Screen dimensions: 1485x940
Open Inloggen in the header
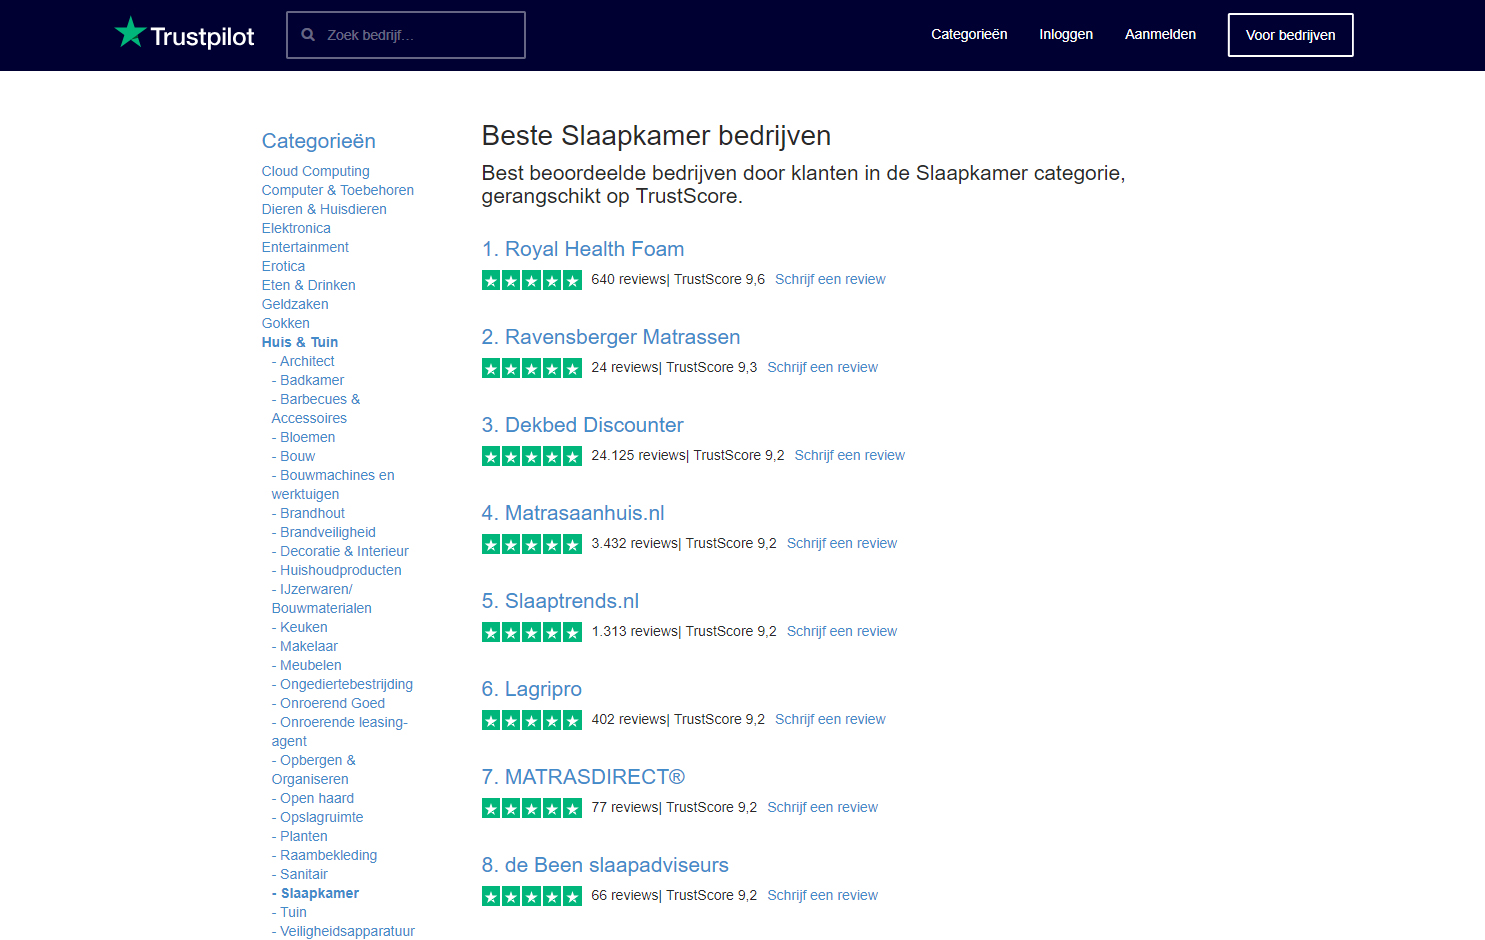click(x=1066, y=34)
